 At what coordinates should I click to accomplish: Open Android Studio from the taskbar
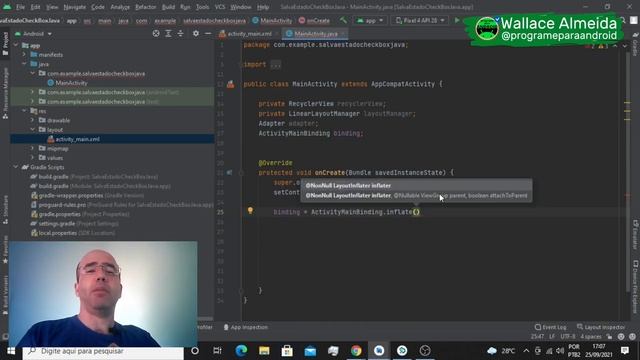379,351
